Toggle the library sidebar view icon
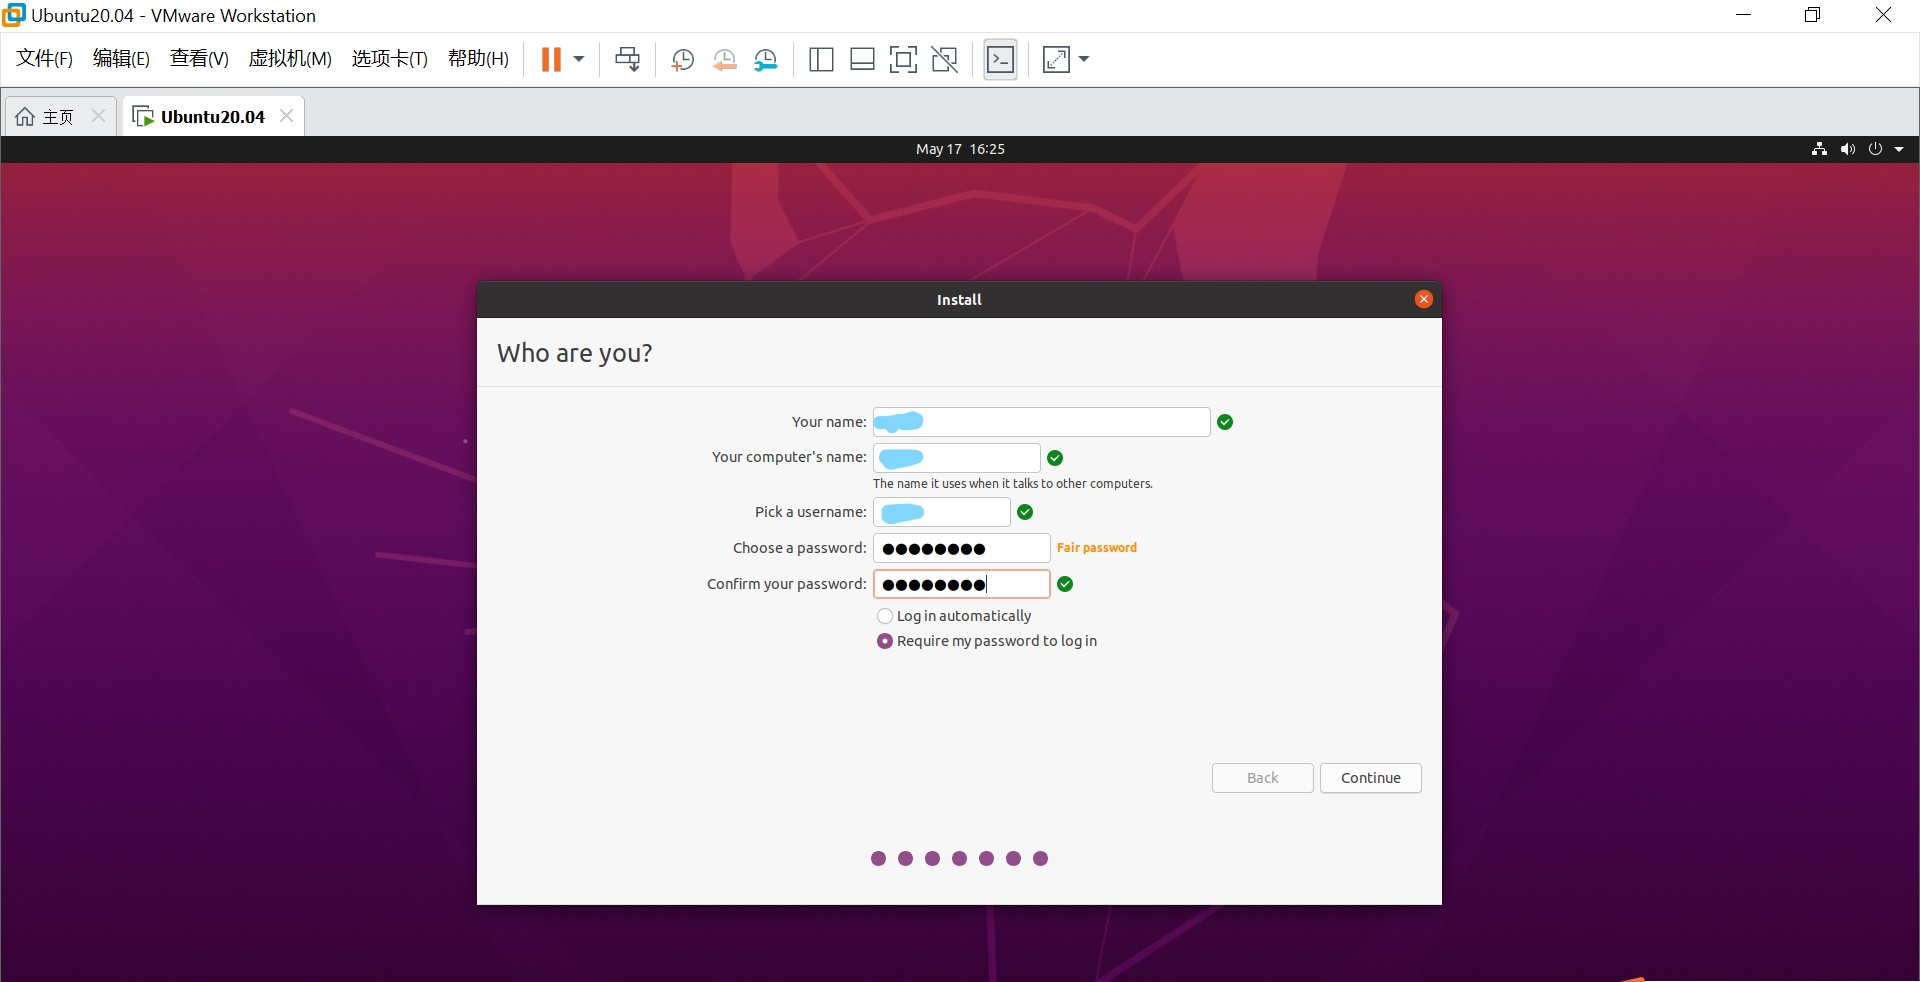This screenshot has width=1920, height=982. [821, 60]
